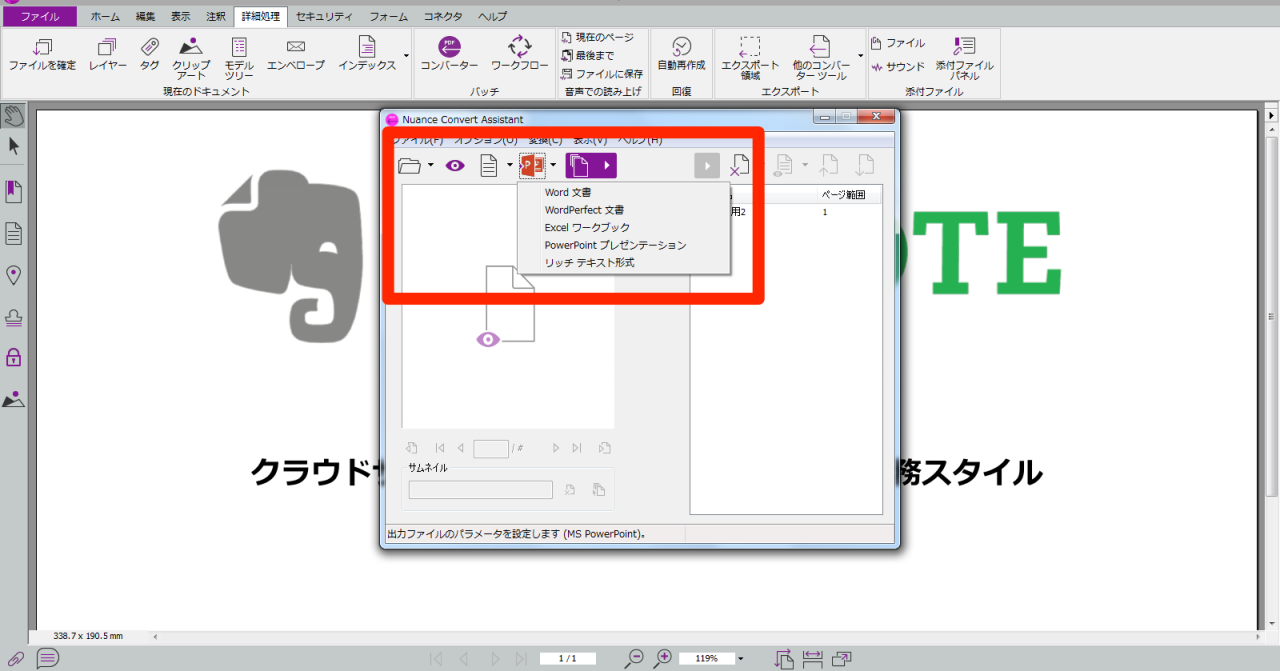Screen dimensions: 1280x671
Task: Switch to the ホーム tab
Action: [x=105, y=16]
